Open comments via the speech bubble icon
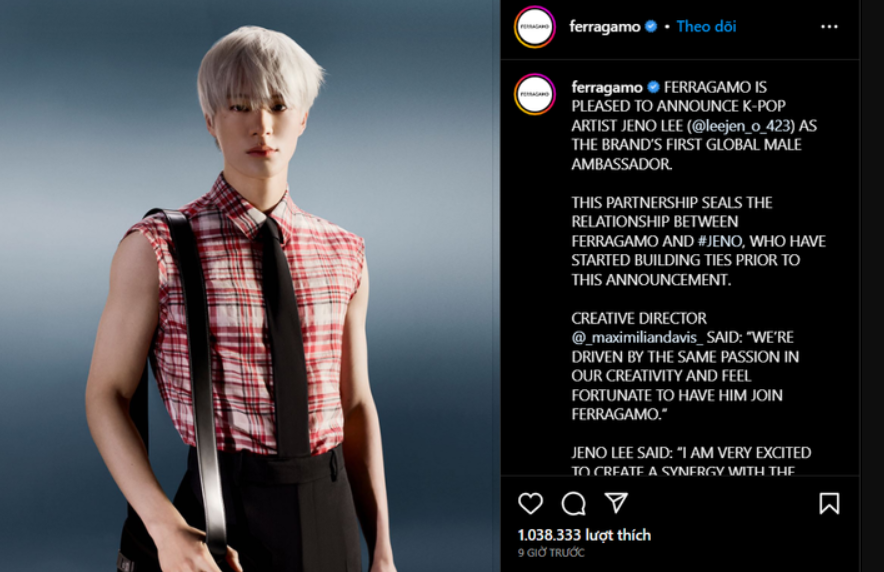The height and width of the screenshot is (572, 884). pyautogui.click(x=573, y=503)
